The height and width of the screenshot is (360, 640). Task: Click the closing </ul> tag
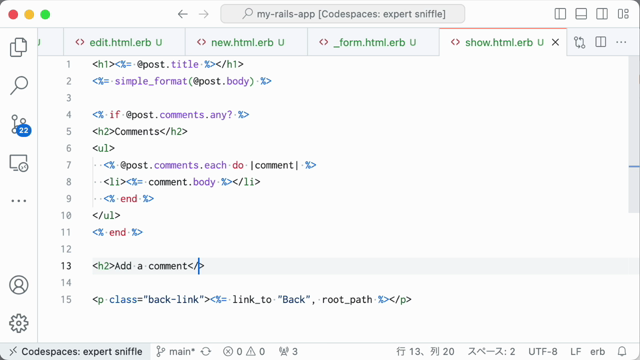(106, 216)
